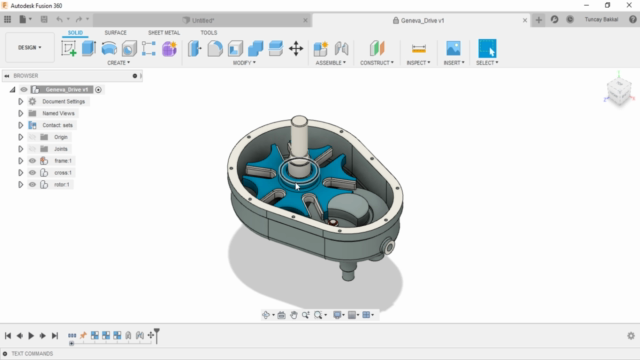Expand Contact sets node
This screenshot has height=360, width=640.
coord(20,125)
